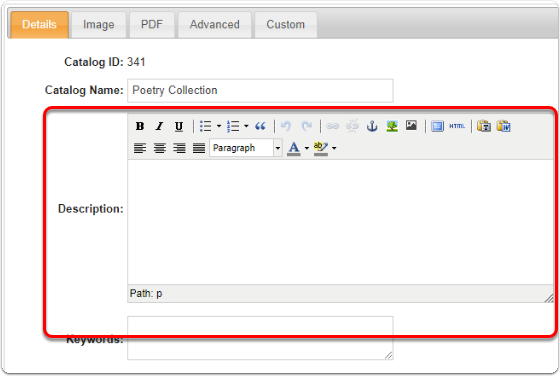
Task: Insert a numbered list
Action: (233, 126)
